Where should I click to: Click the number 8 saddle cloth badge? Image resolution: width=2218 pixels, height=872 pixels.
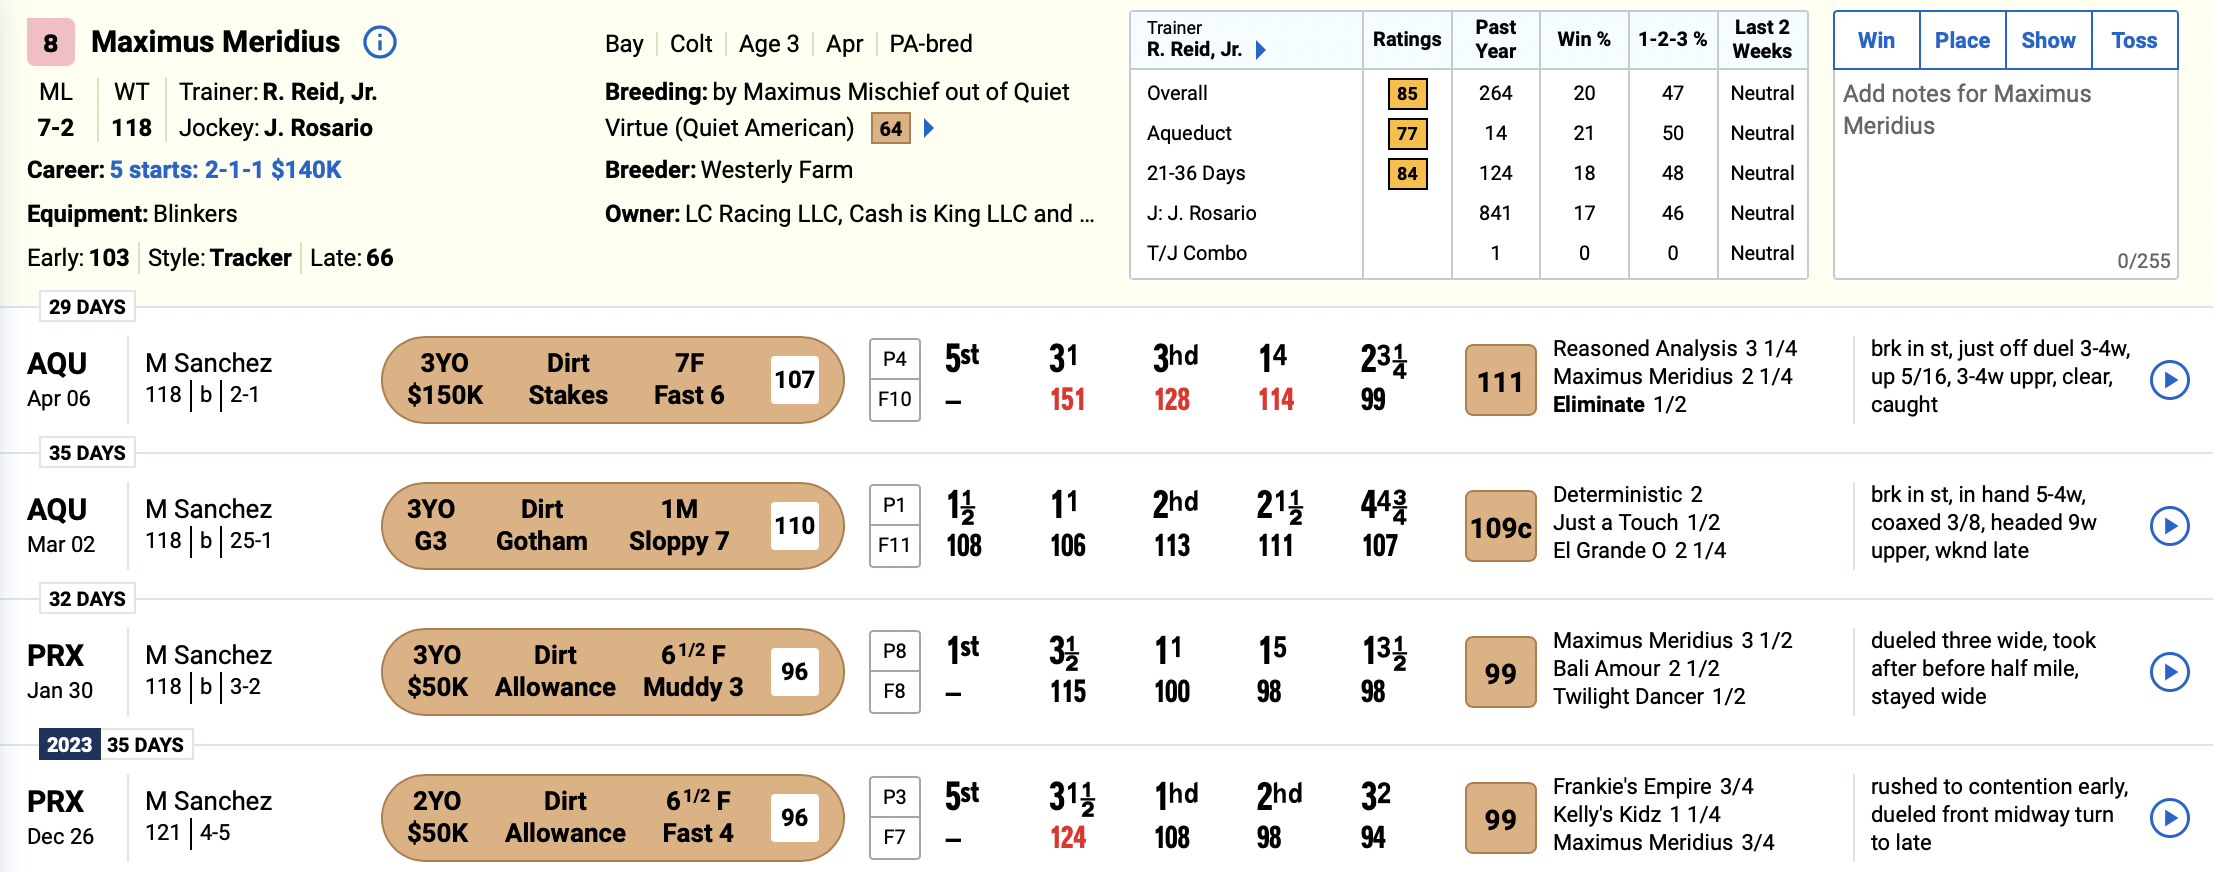coord(51,43)
